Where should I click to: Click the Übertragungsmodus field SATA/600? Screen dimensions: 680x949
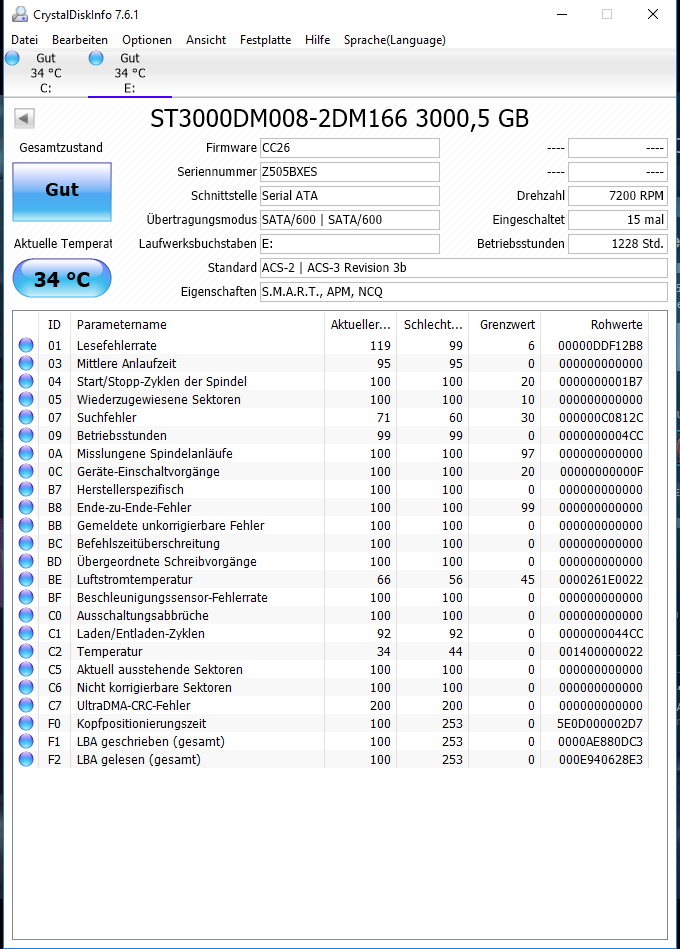[x=350, y=220]
